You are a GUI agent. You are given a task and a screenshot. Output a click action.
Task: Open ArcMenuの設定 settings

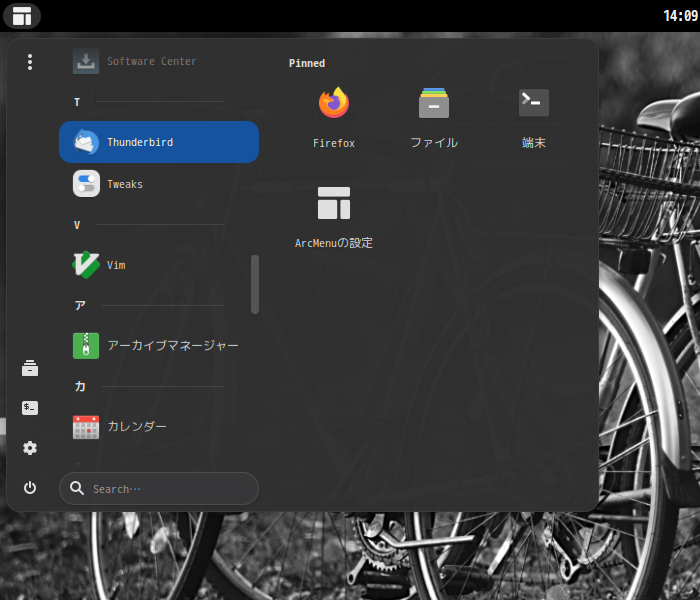(x=334, y=217)
